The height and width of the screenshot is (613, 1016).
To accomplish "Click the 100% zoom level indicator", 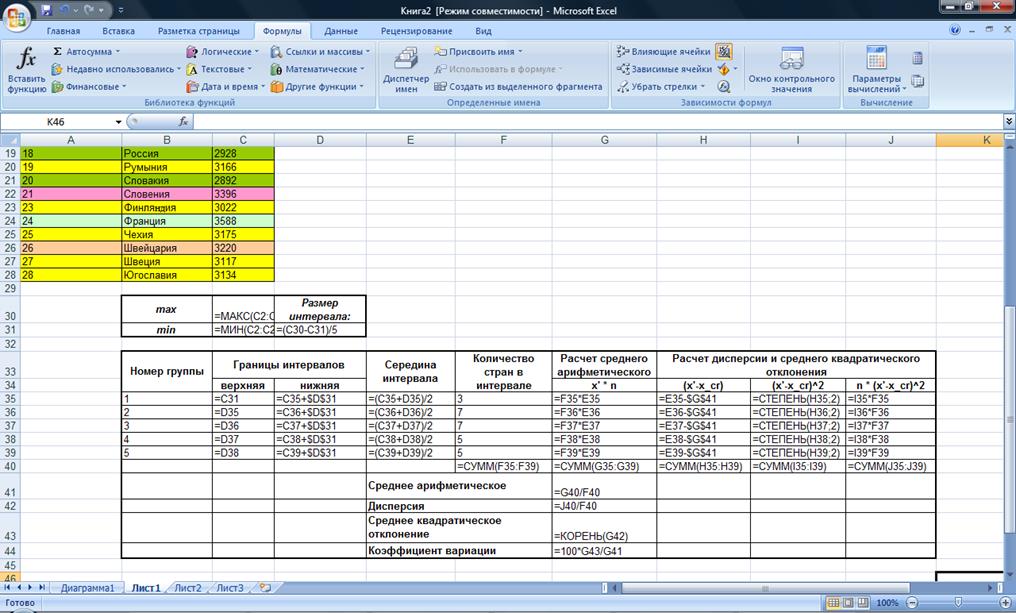I will (x=887, y=603).
